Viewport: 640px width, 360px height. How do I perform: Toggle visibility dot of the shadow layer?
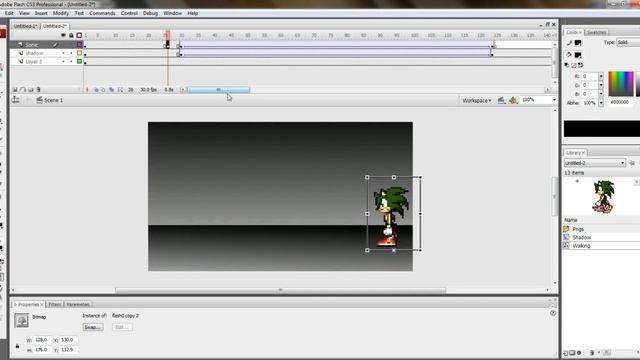coord(63,53)
